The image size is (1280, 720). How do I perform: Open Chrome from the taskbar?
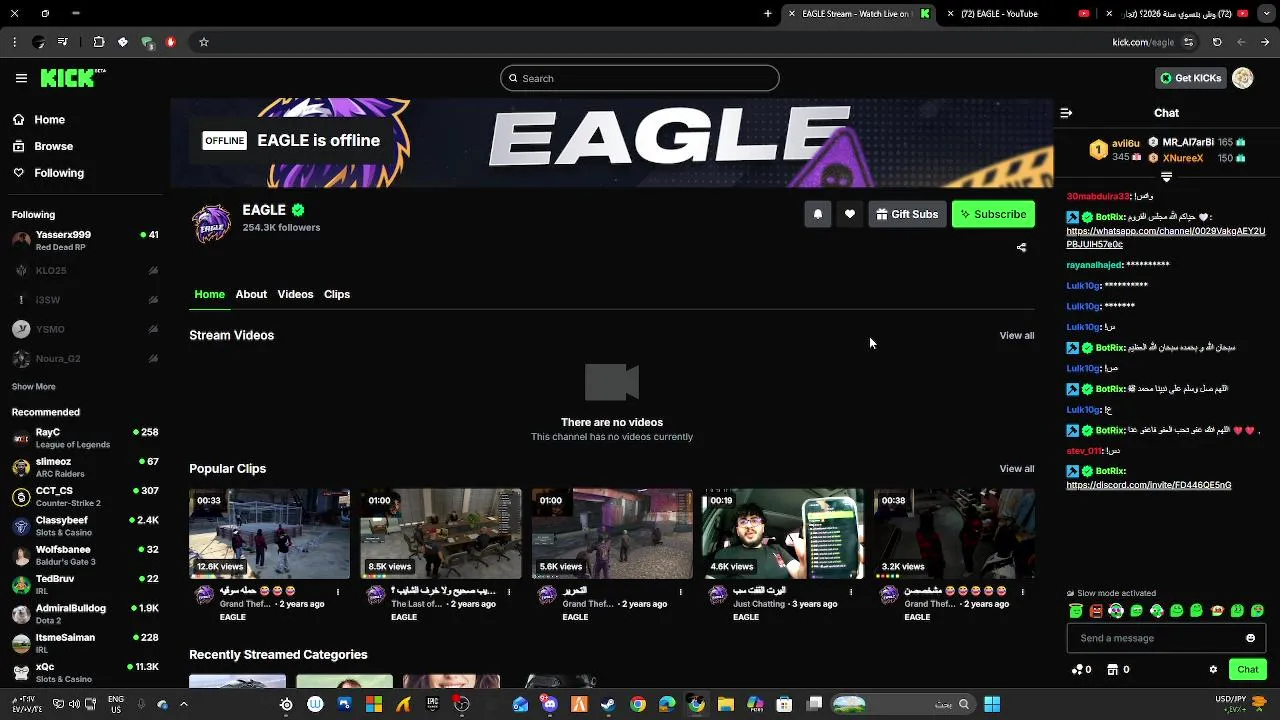coord(638,704)
